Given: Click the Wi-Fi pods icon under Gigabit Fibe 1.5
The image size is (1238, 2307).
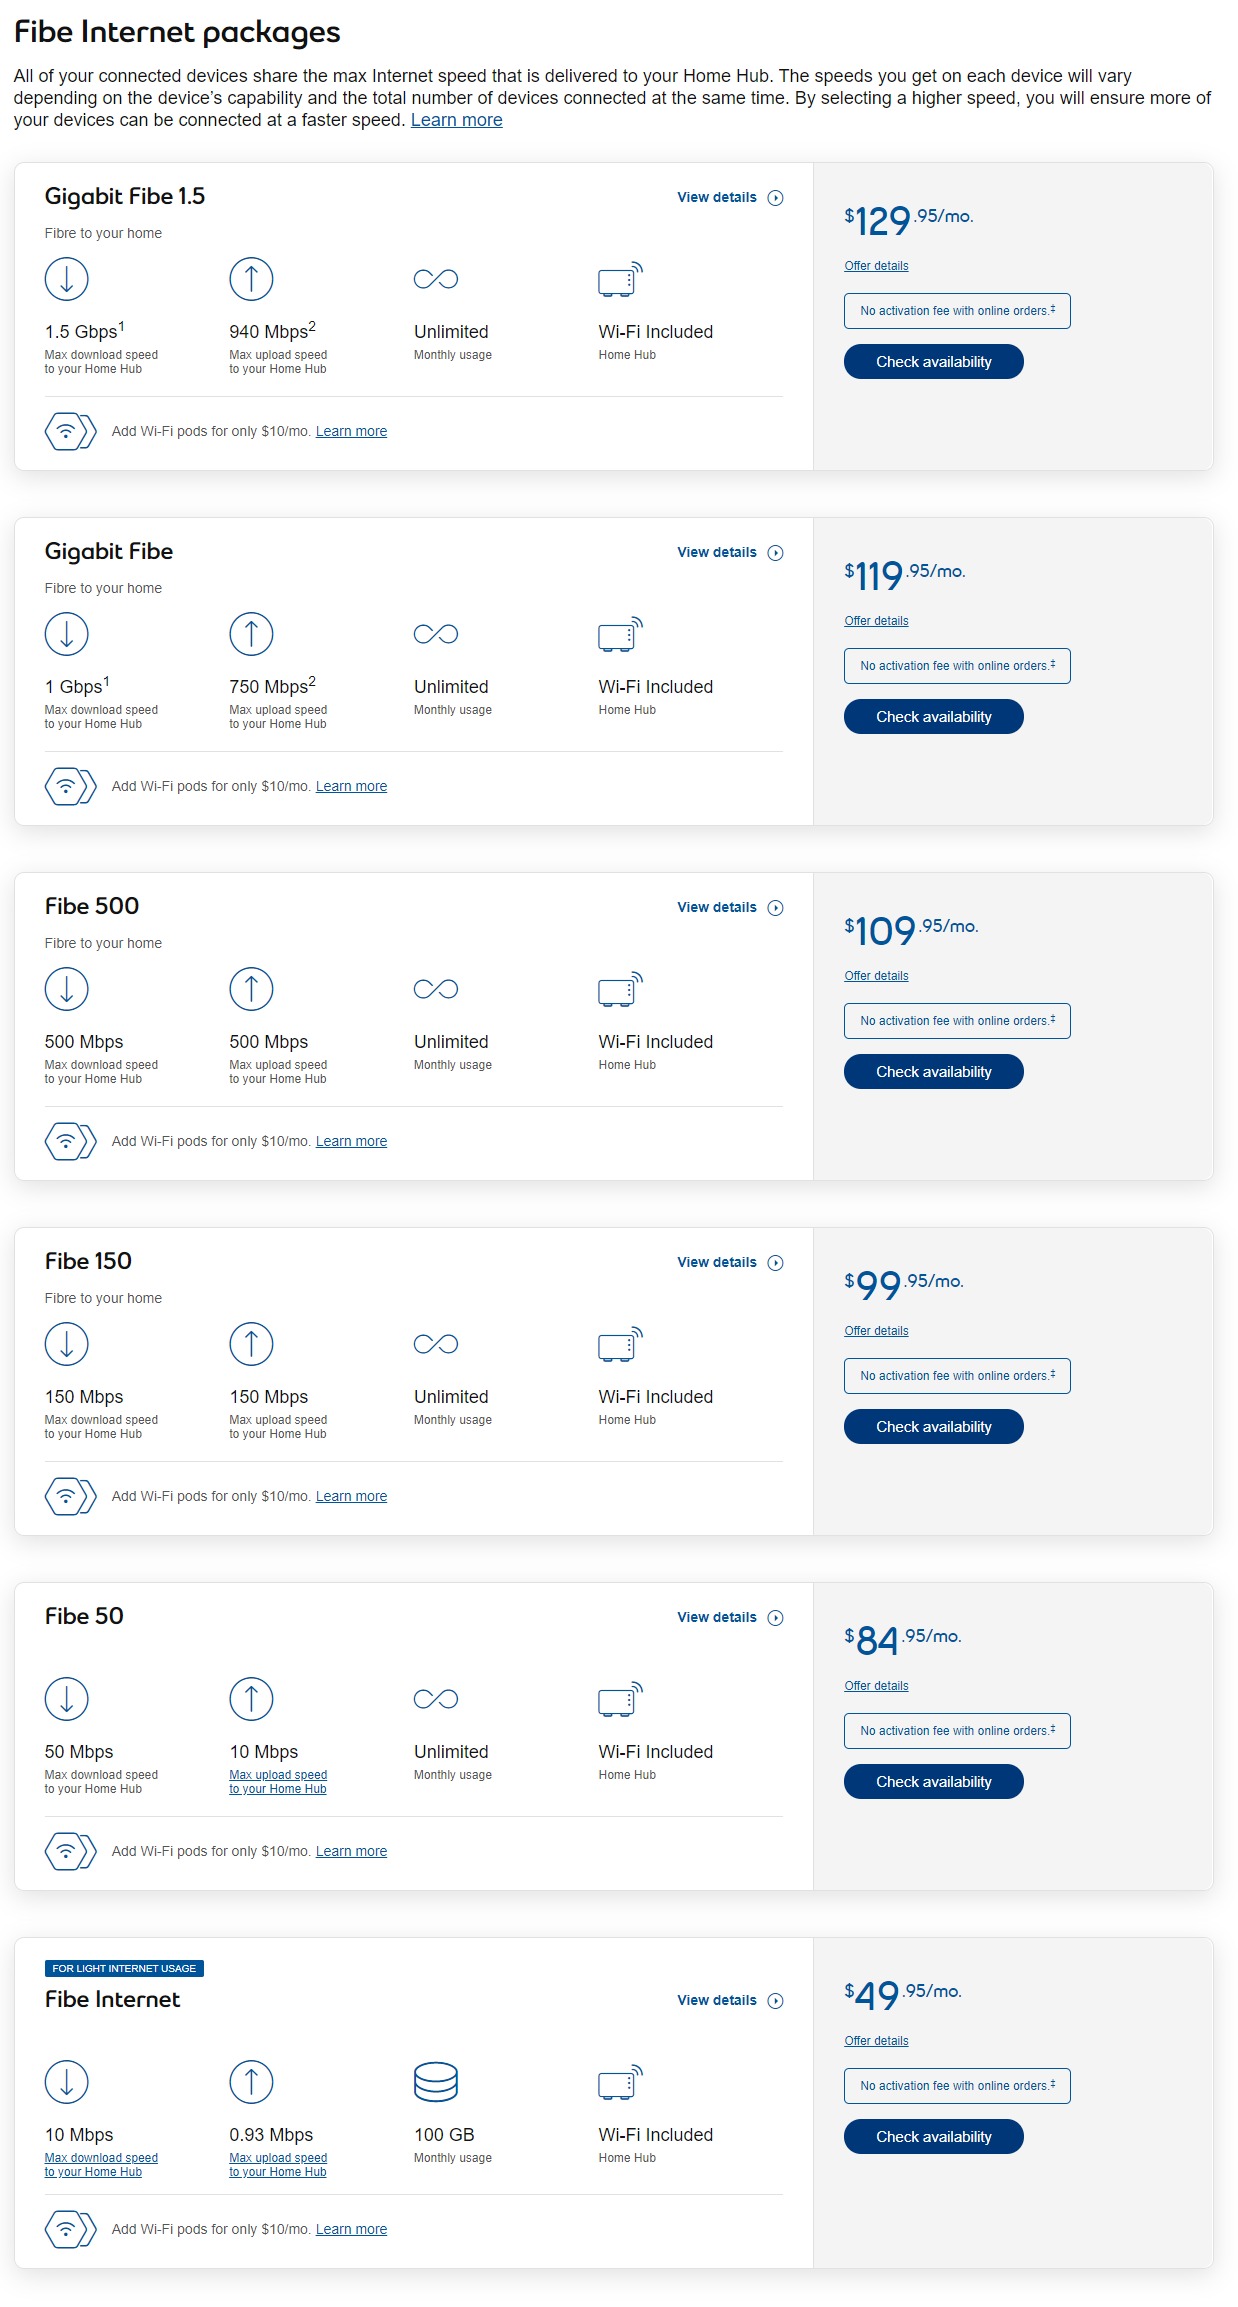Looking at the screenshot, I should (70, 431).
